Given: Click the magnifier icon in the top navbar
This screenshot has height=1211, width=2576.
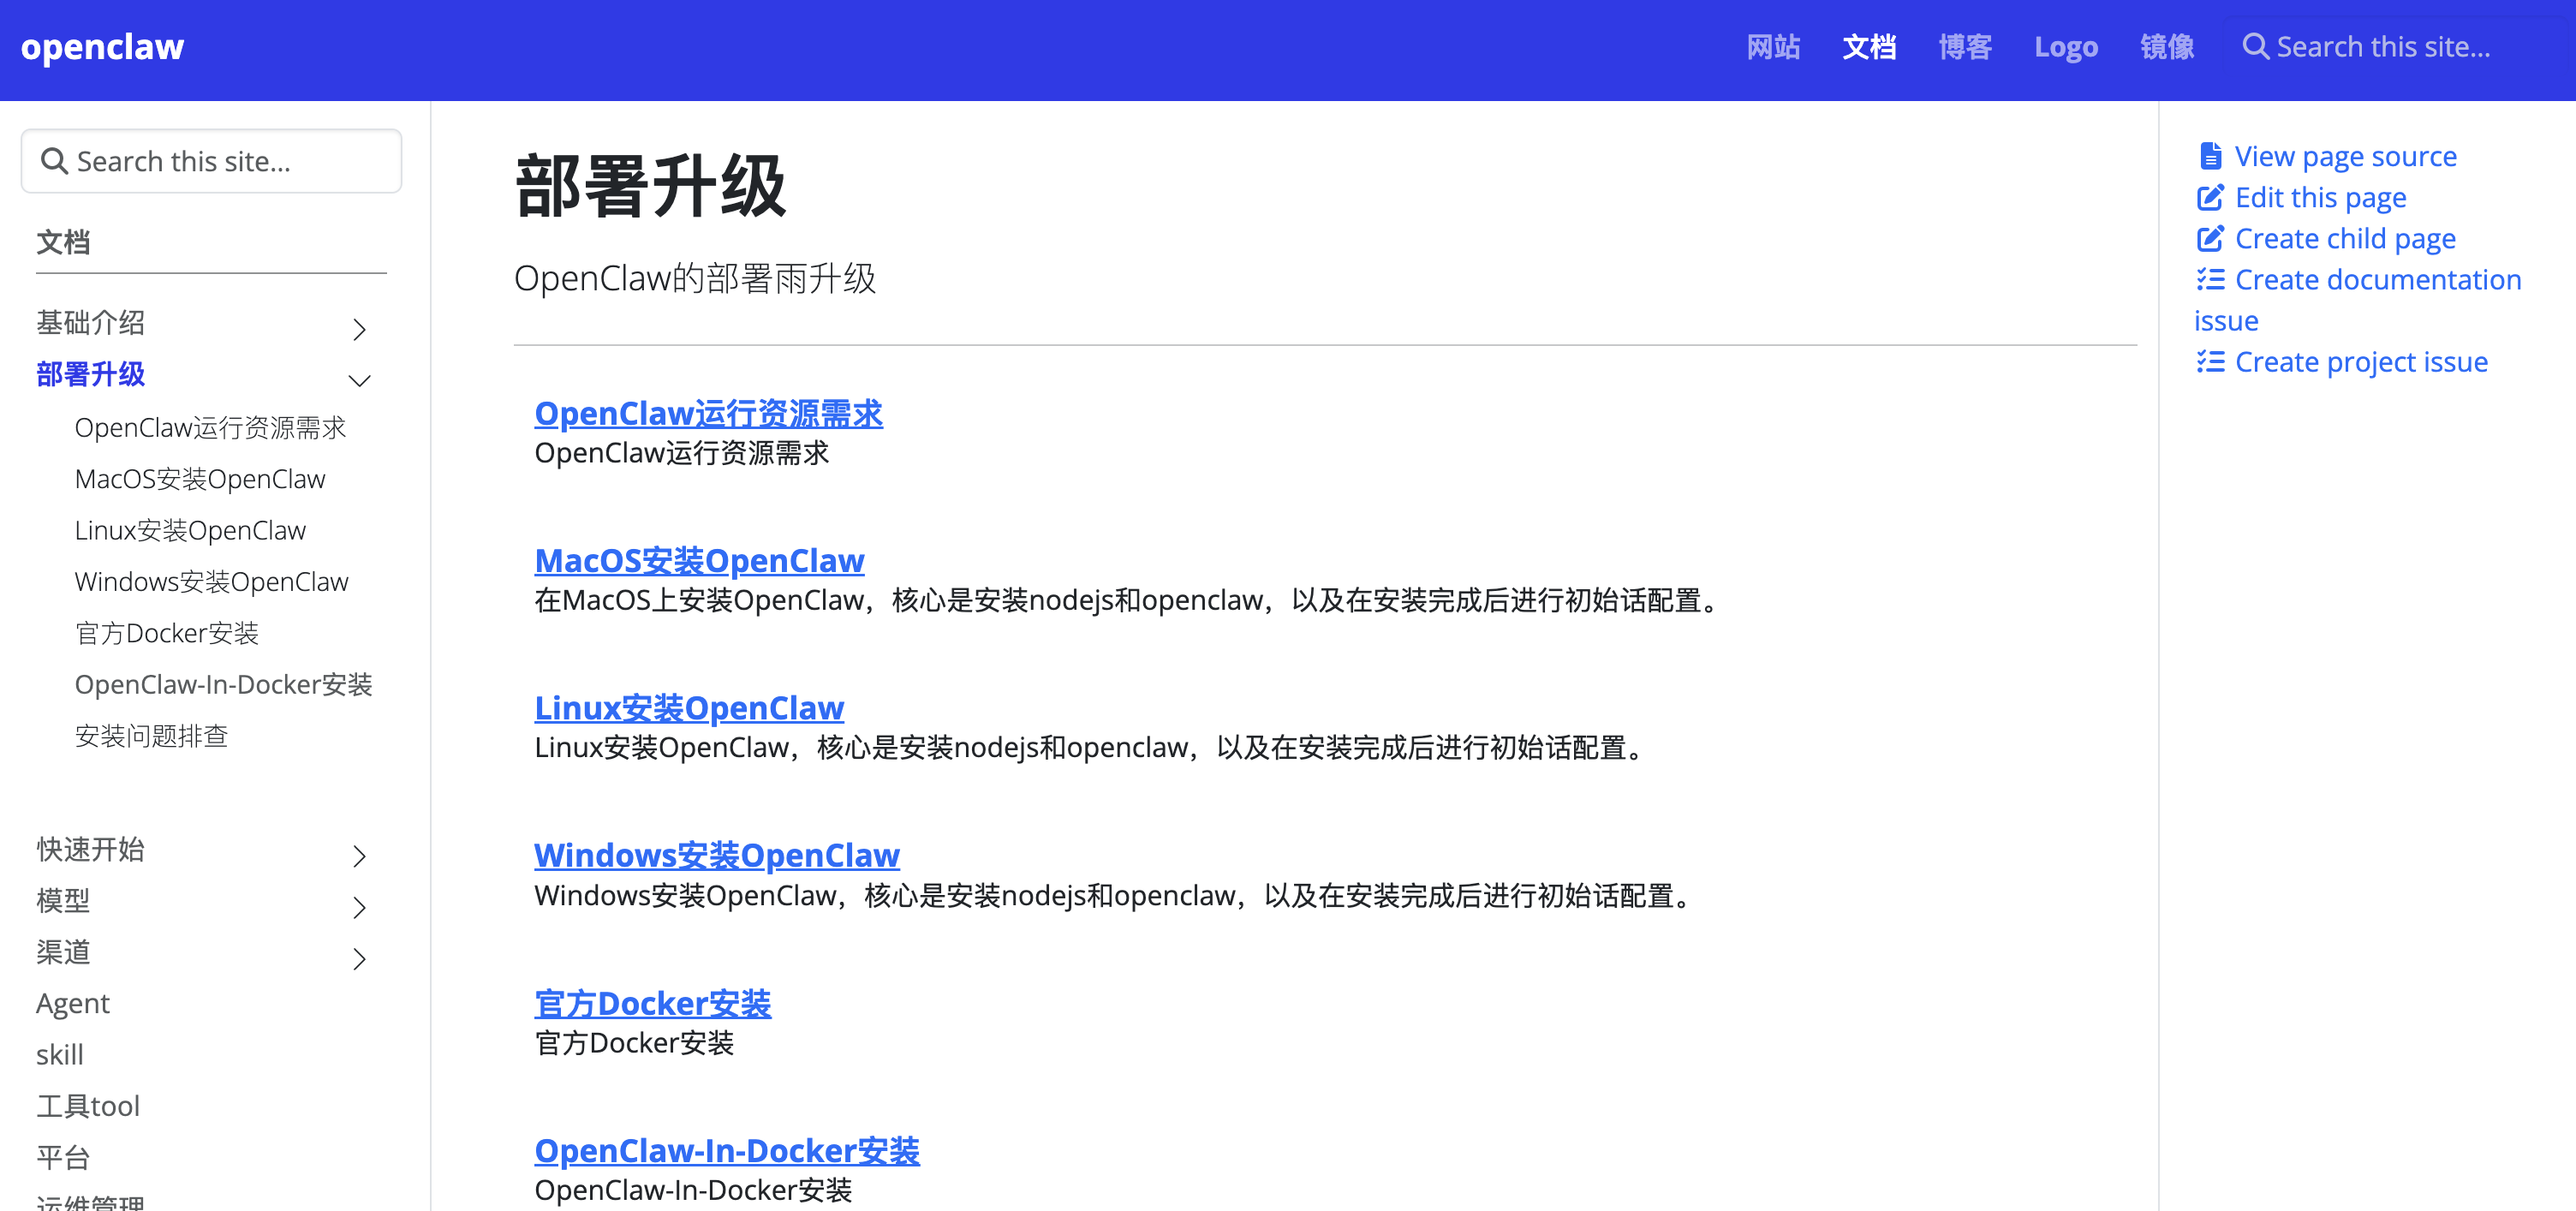Looking at the screenshot, I should coord(2255,47).
